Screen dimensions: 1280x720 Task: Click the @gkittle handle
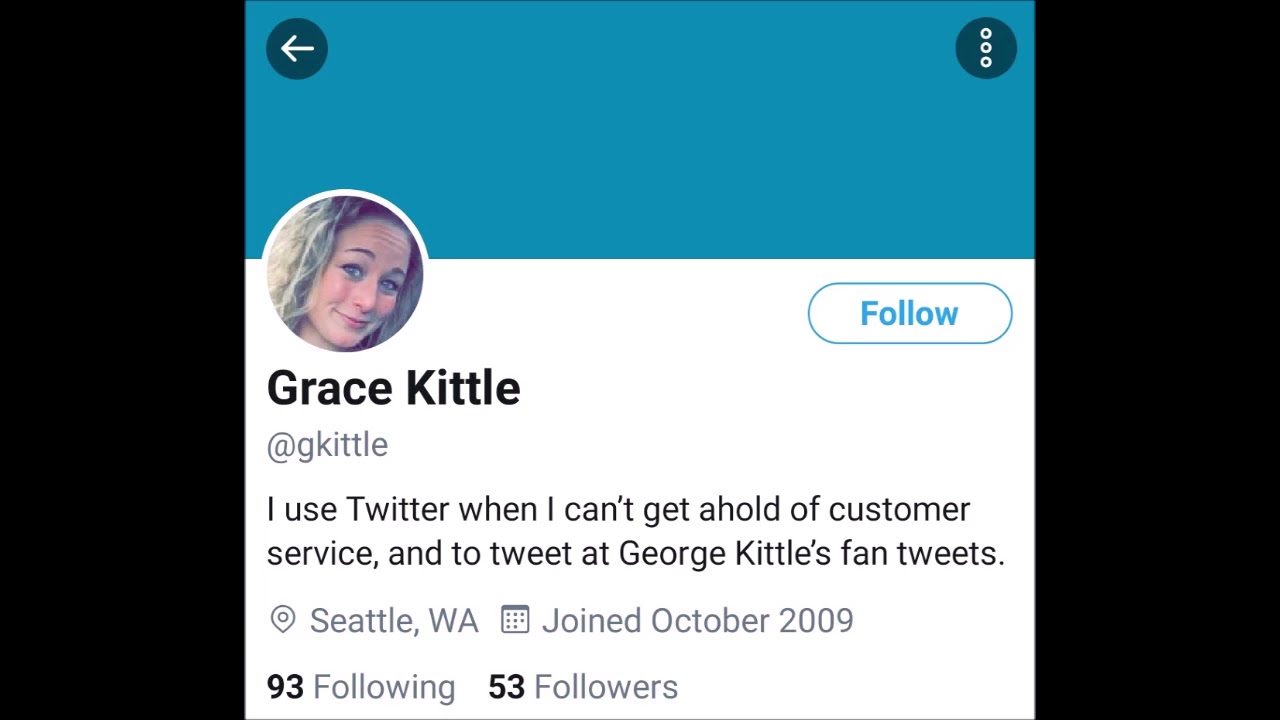[327, 445]
